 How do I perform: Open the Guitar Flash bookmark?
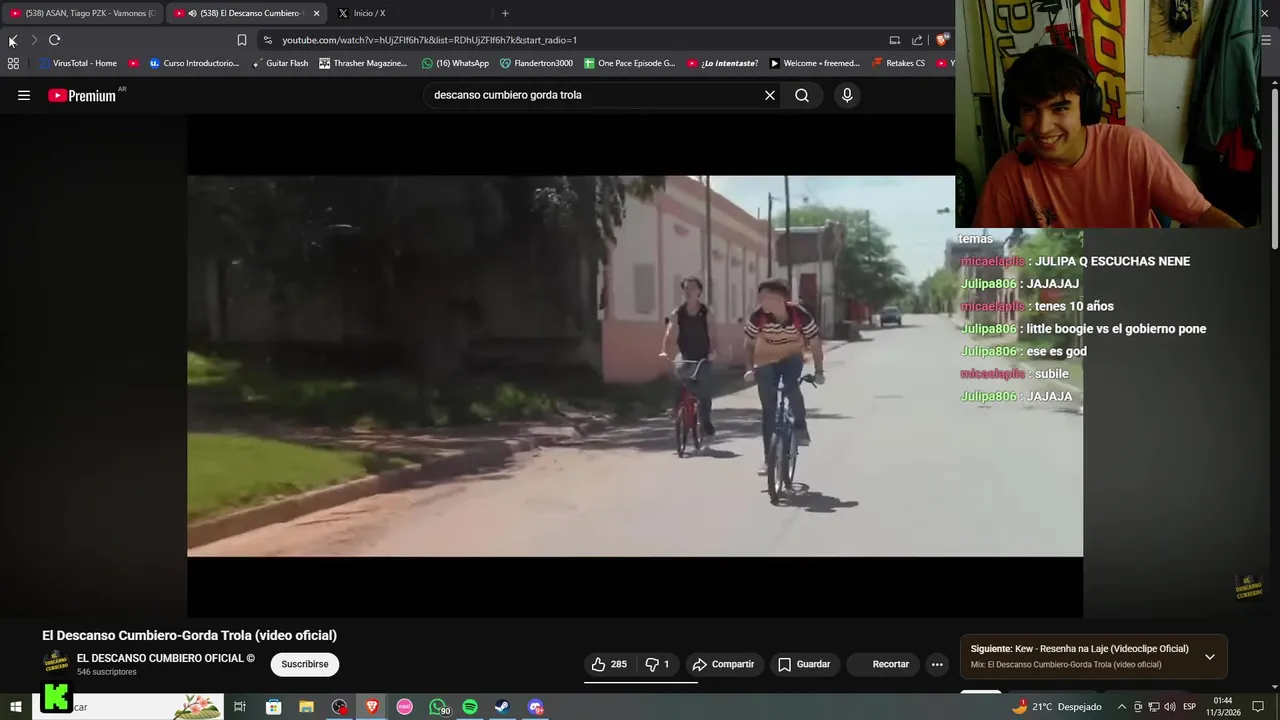point(279,63)
